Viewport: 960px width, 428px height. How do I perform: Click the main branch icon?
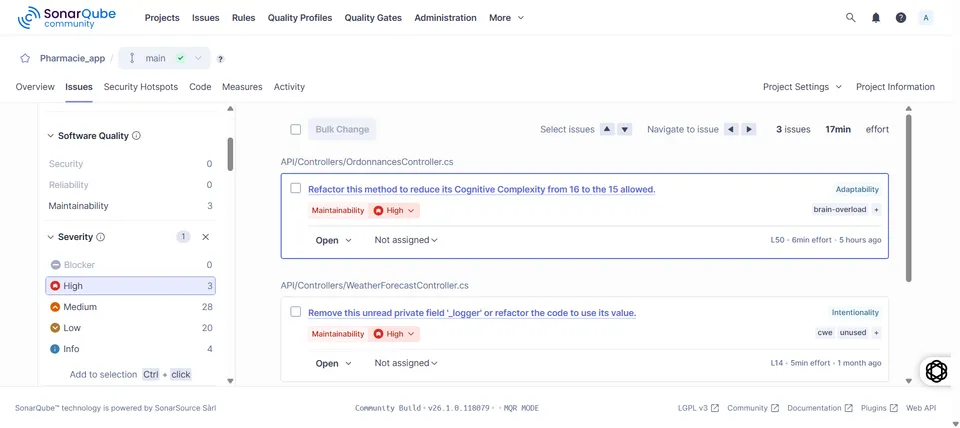tap(132, 58)
